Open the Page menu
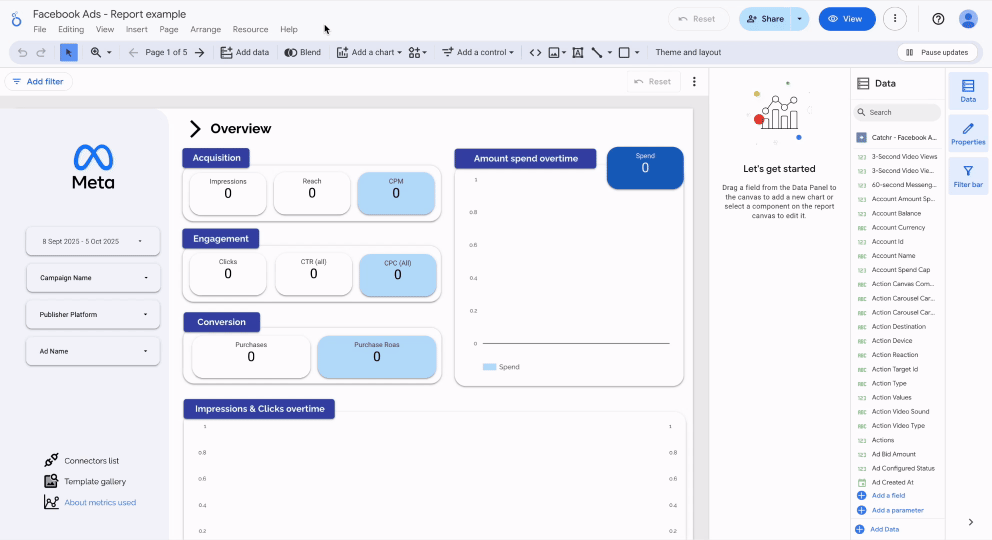Viewport: 992px width, 540px height. 169,30
